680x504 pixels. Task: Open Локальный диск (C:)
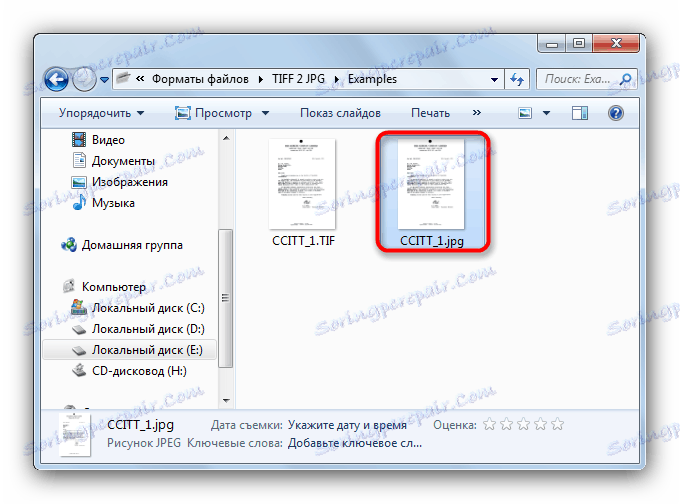(x=148, y=308)
